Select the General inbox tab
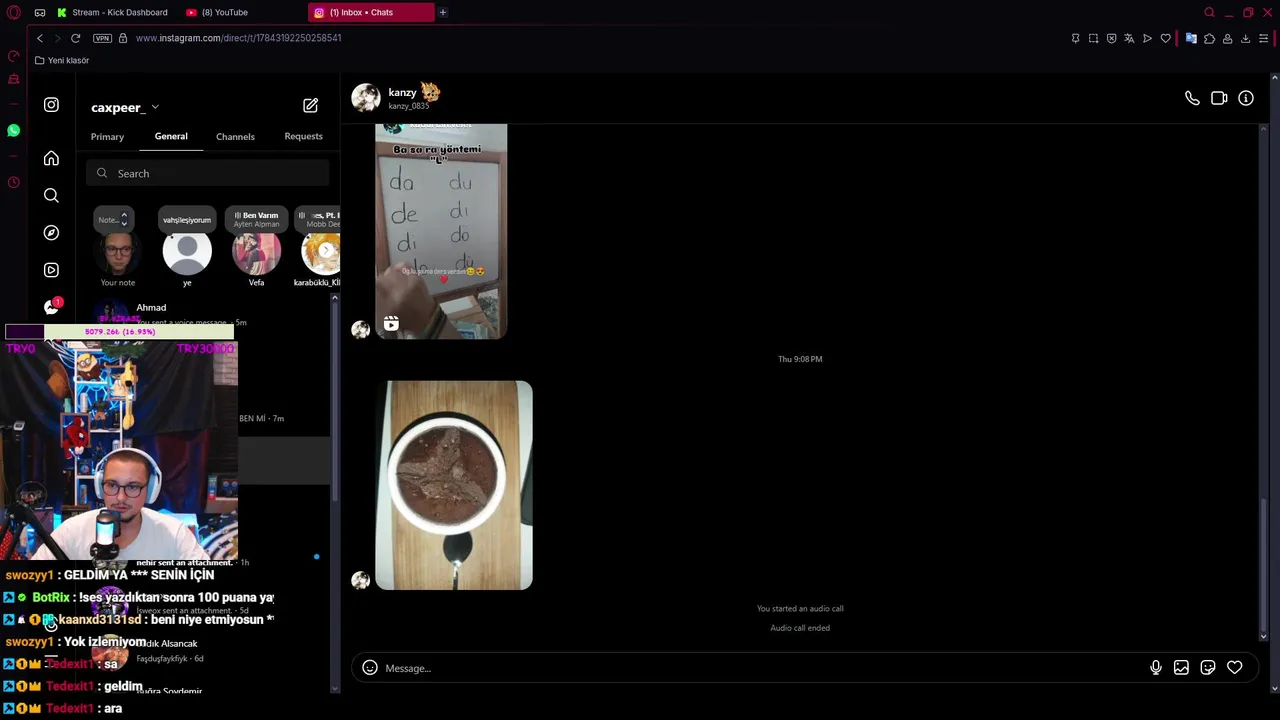 click(x=171, y=136)
